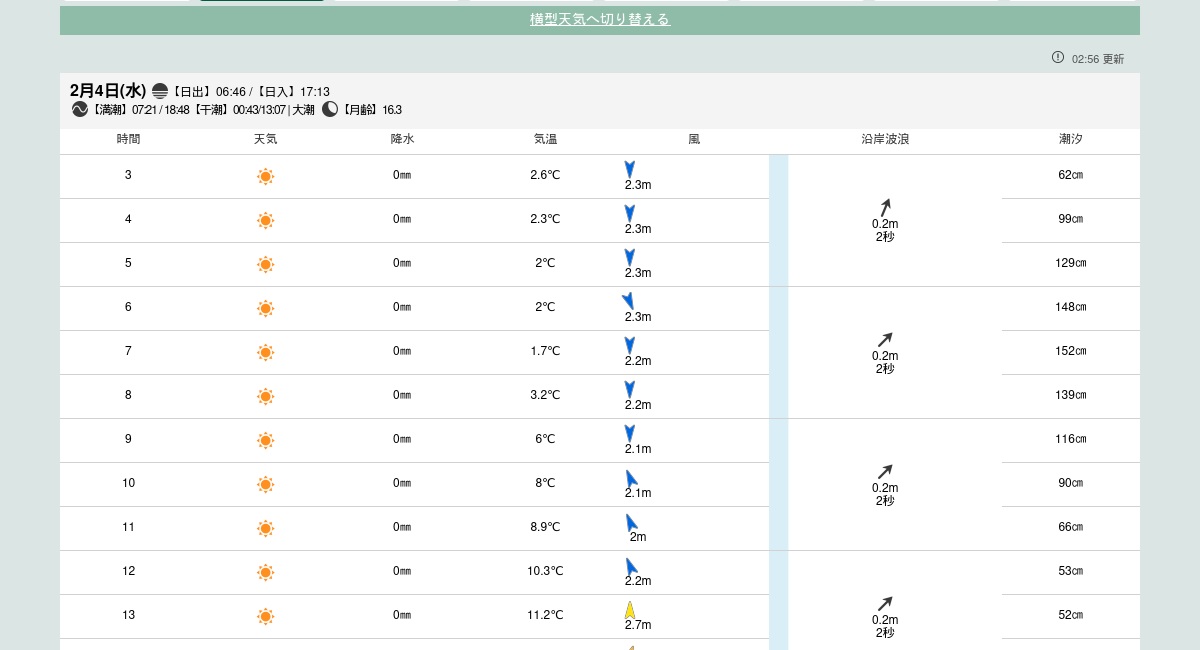The height and width of the screenshot is (650, 1200).
Task: Click the sunny icon in the 12時 row
Action: tap(265, 573)
